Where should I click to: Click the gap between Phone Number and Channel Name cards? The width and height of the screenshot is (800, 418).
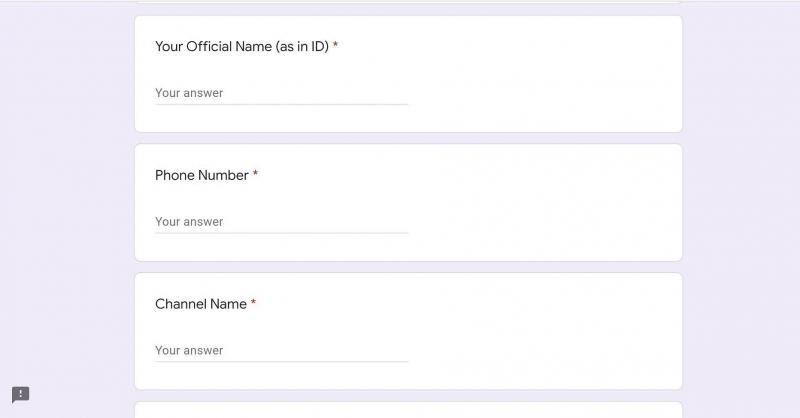coord(408,267)
